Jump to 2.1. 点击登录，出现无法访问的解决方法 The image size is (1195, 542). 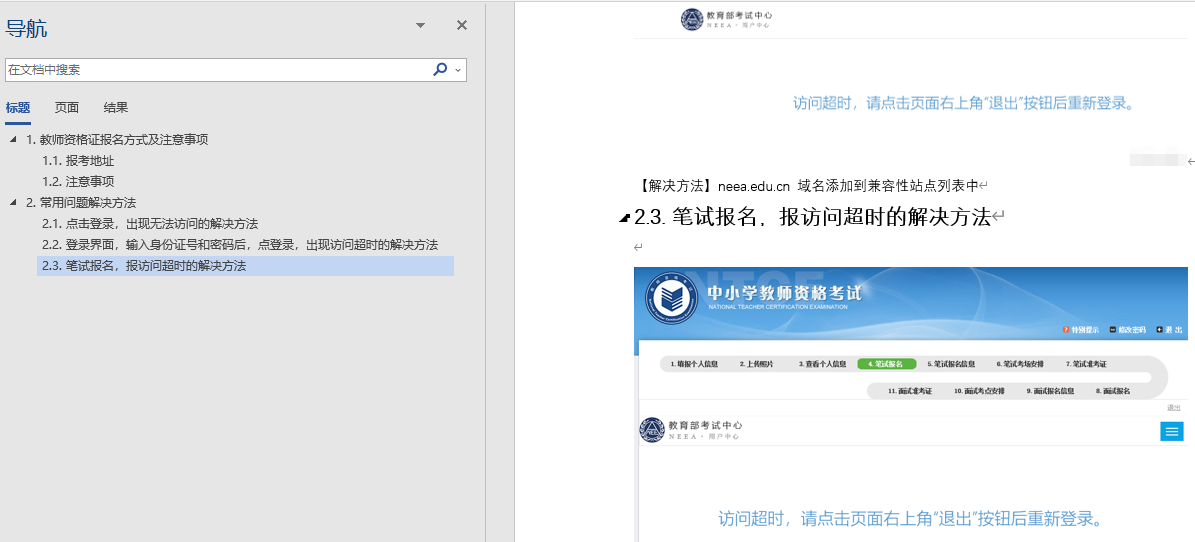pyautogui.click(x=150, y=224)
